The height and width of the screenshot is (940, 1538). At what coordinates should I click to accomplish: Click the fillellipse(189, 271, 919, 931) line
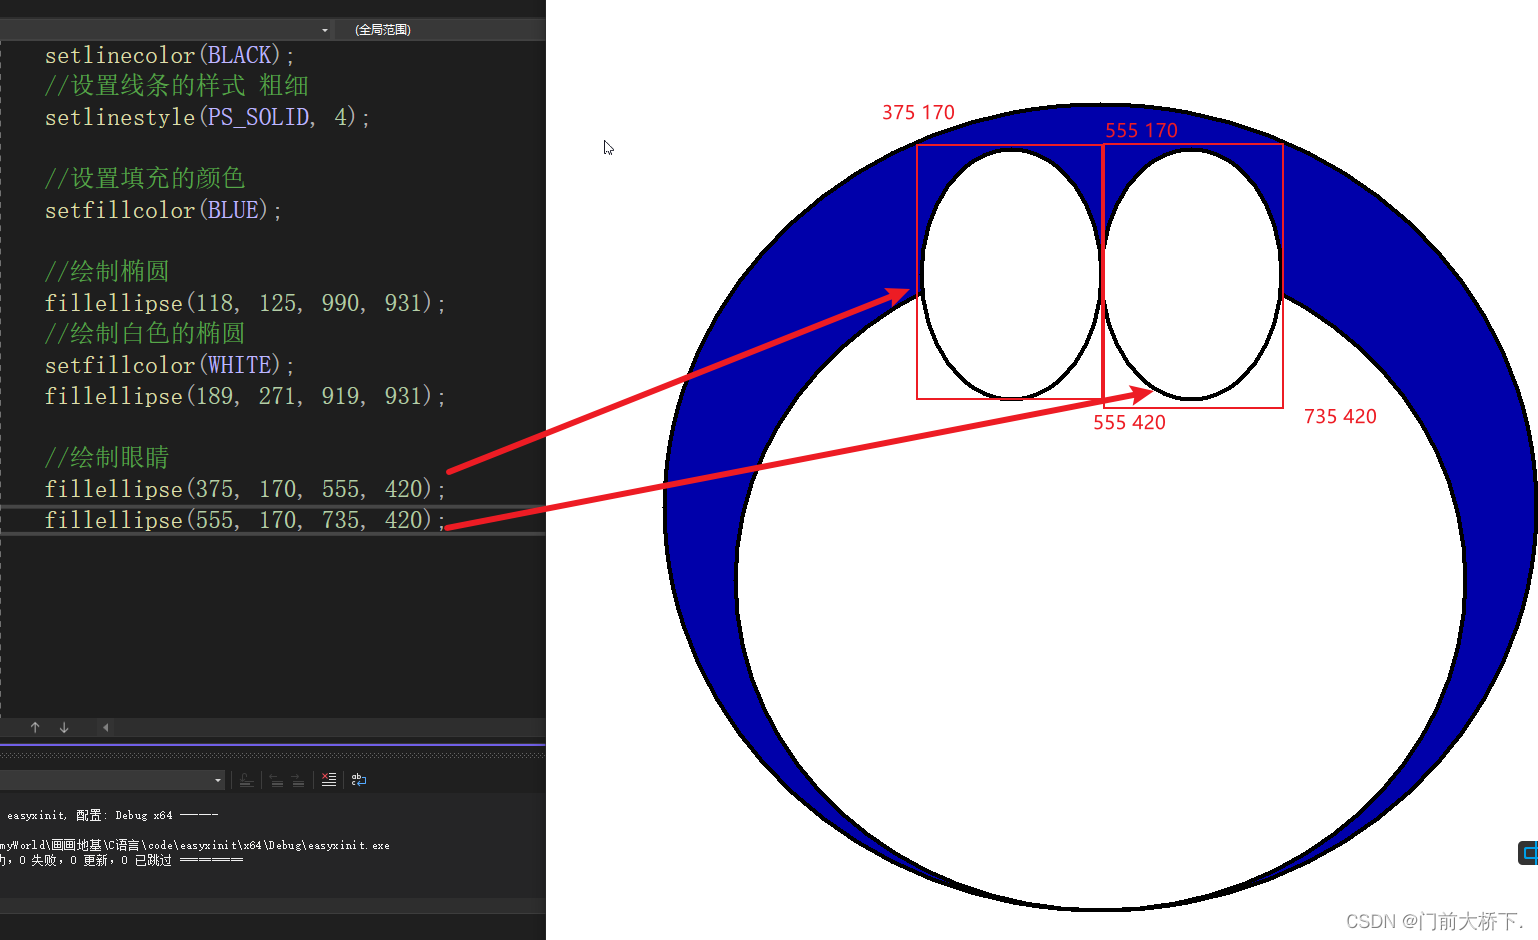[245, 396]
